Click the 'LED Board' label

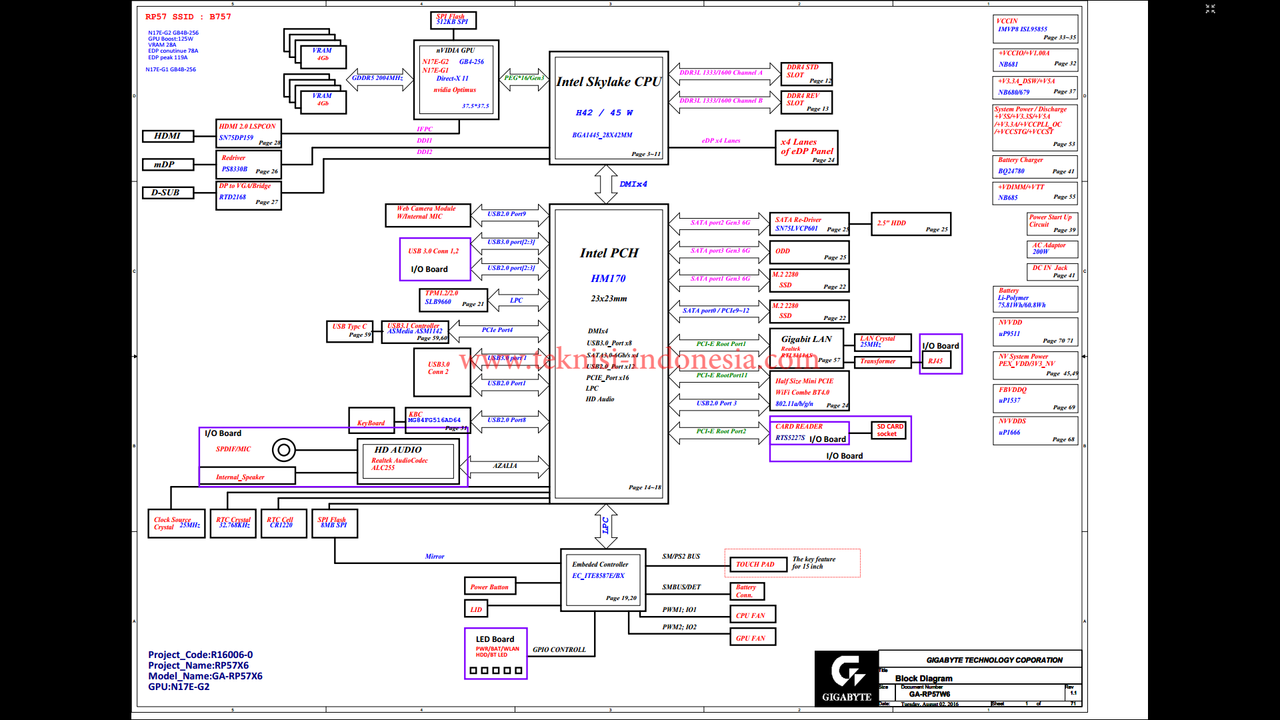click(x=496, y=639)
